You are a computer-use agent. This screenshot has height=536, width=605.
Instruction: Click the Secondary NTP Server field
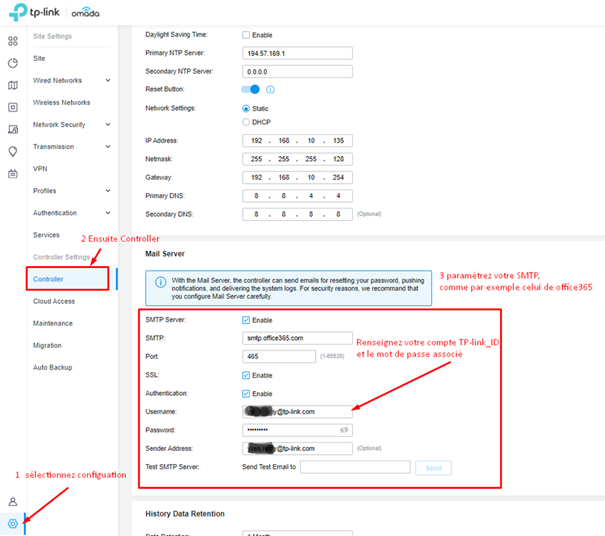point(297,72)
